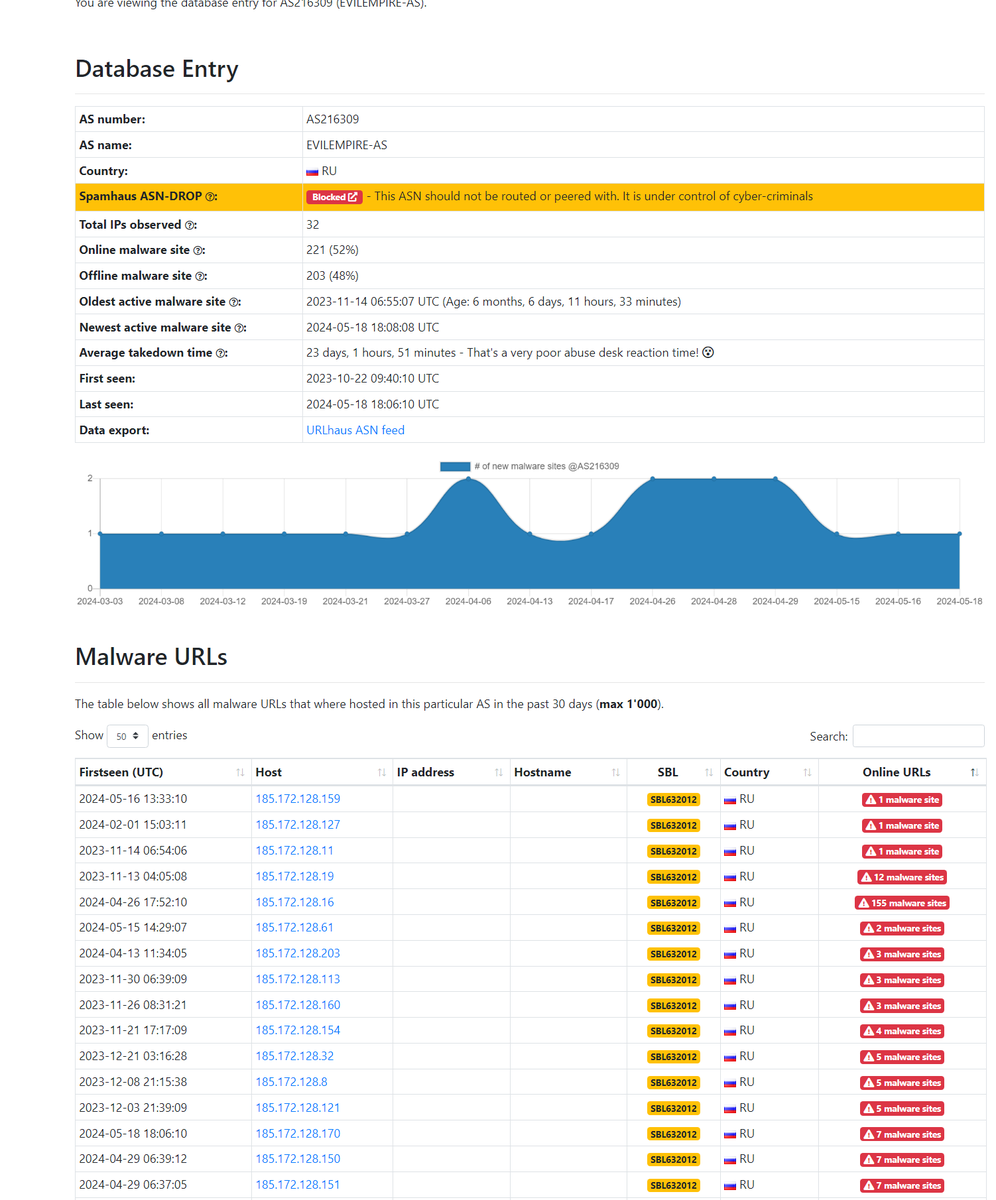Click the Last seen value 2024-05-18 18:06:10 UTC
This screenshot has height=1200, width=996.
(x=372, y=404)
